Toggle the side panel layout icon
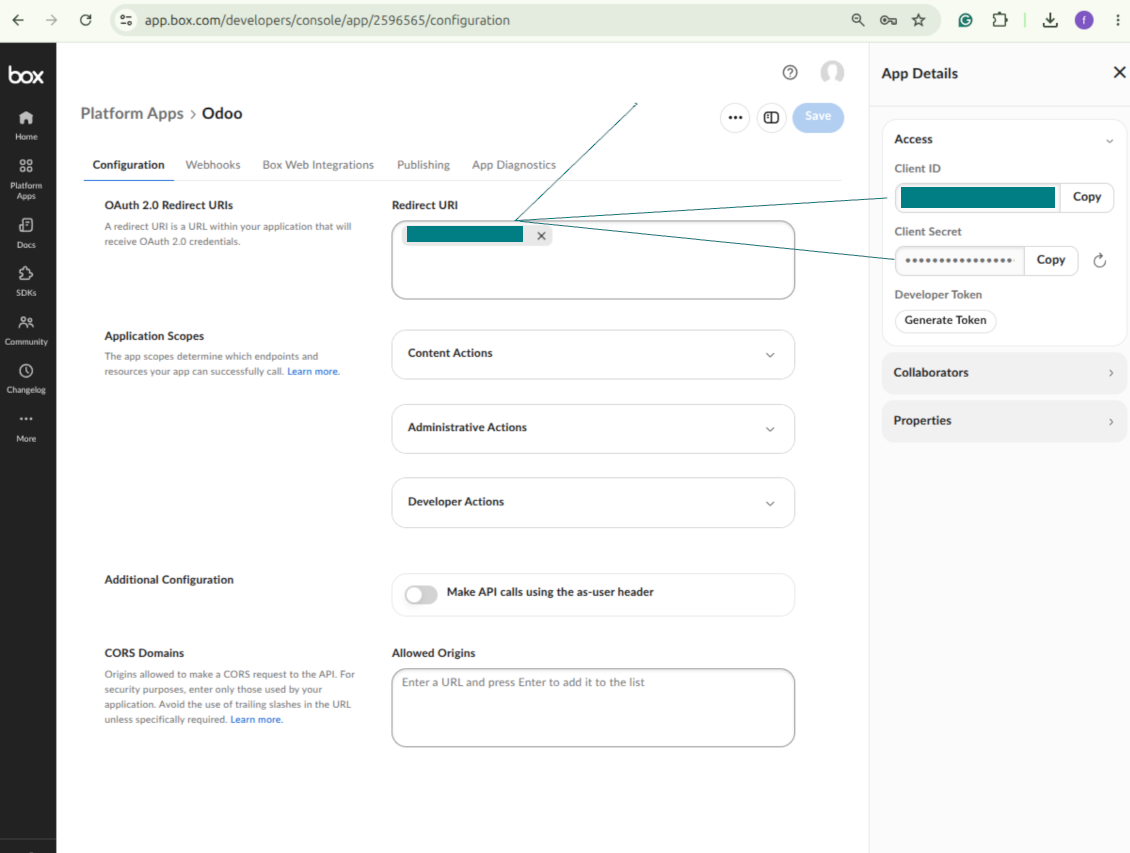Screen dimensions: 1130x853 tap(771, 117)
